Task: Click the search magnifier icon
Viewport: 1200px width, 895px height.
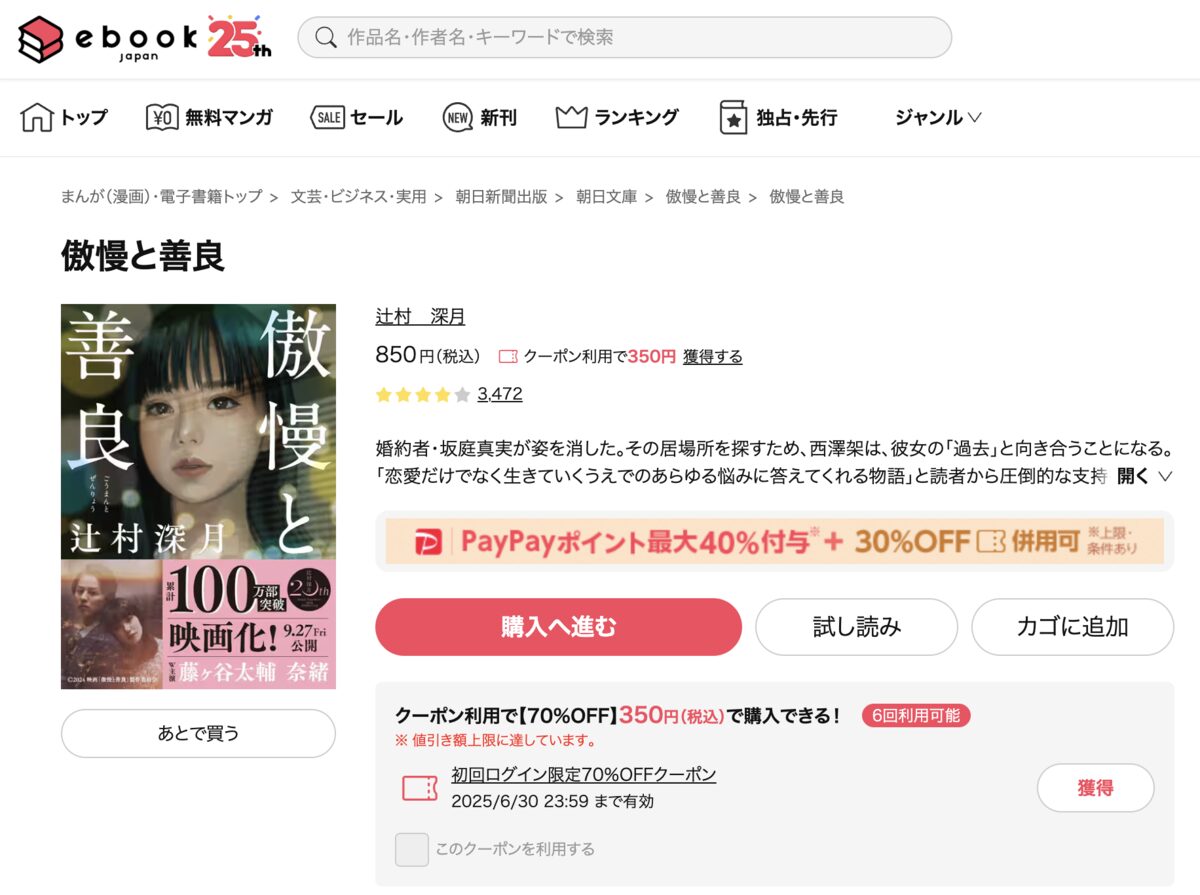Action: tap(325, 38)
